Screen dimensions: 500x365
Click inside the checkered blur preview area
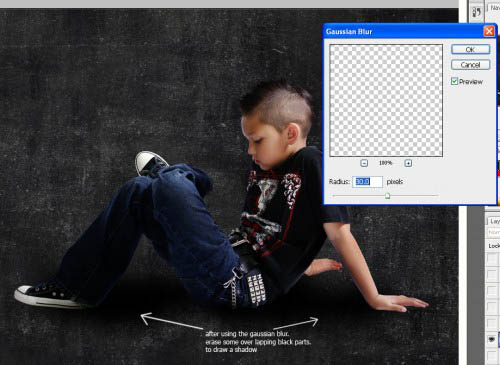(386, 100)
